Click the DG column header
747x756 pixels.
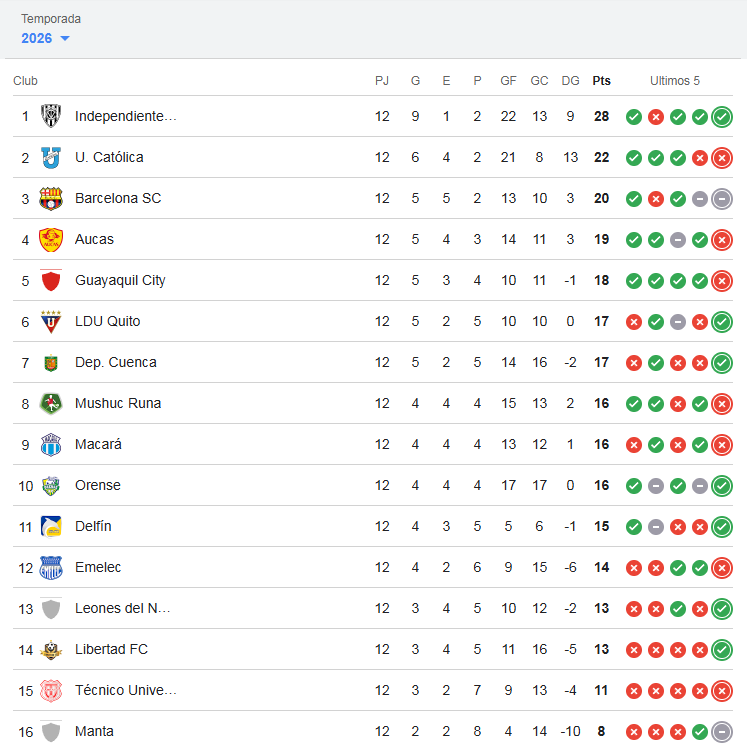click(x=570, y=81)
